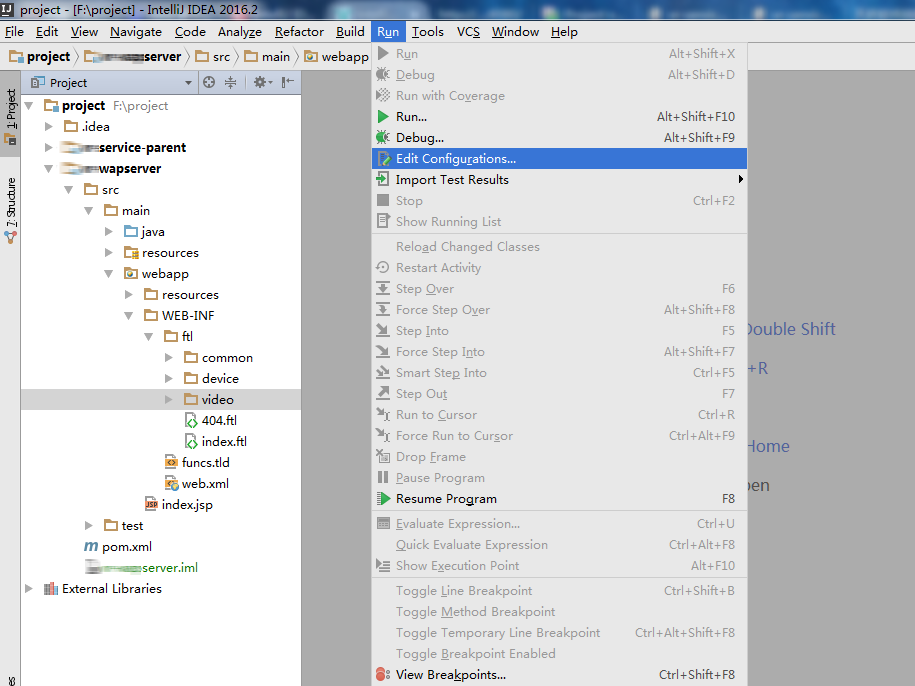Click the resources folder icon under main
The width and height of the screenshot is (915, 686).
click(131, 253)
